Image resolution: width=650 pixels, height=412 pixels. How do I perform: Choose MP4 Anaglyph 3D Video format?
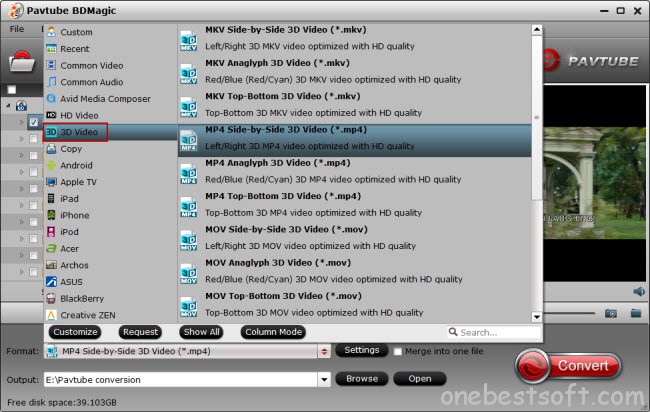click(x=354, y=174)
